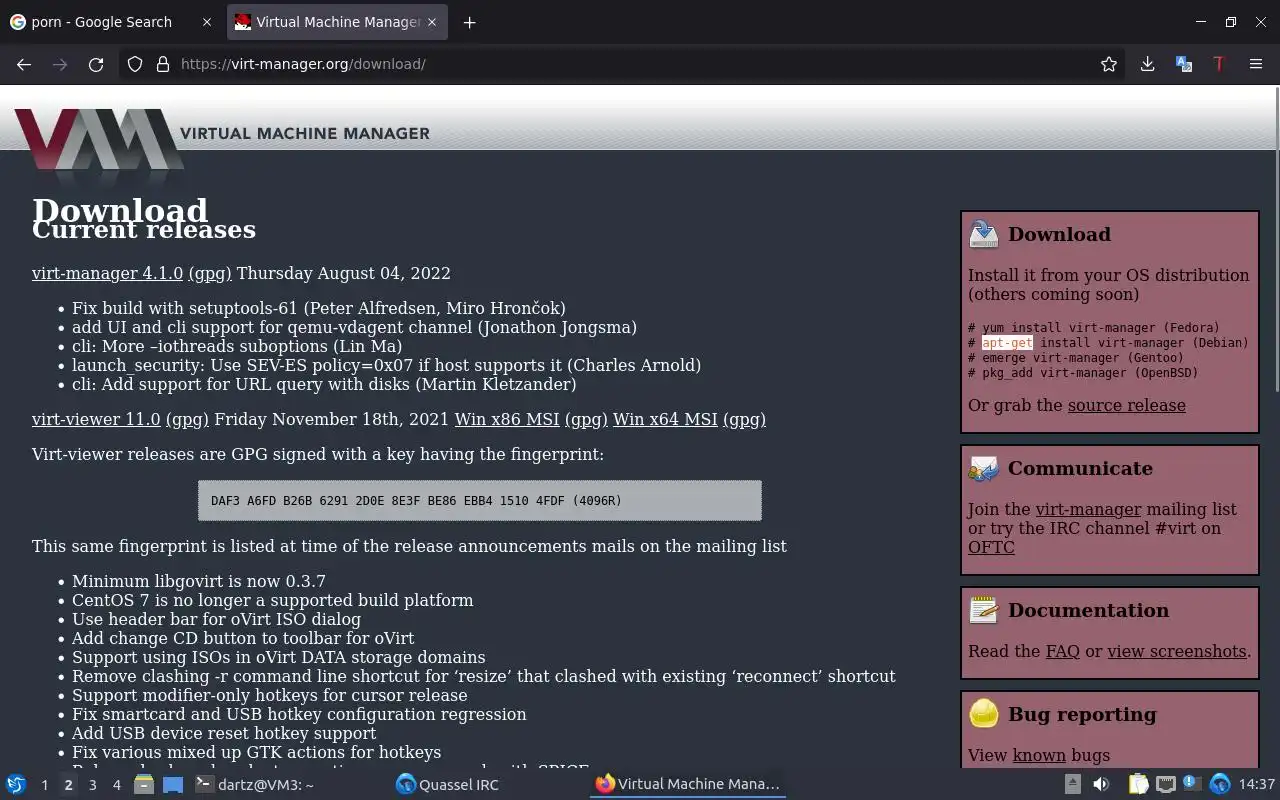The image size is (1280, 800).
Task: Click the 'yum install virt-manager (Fedora)' line
Action: 1094,328
